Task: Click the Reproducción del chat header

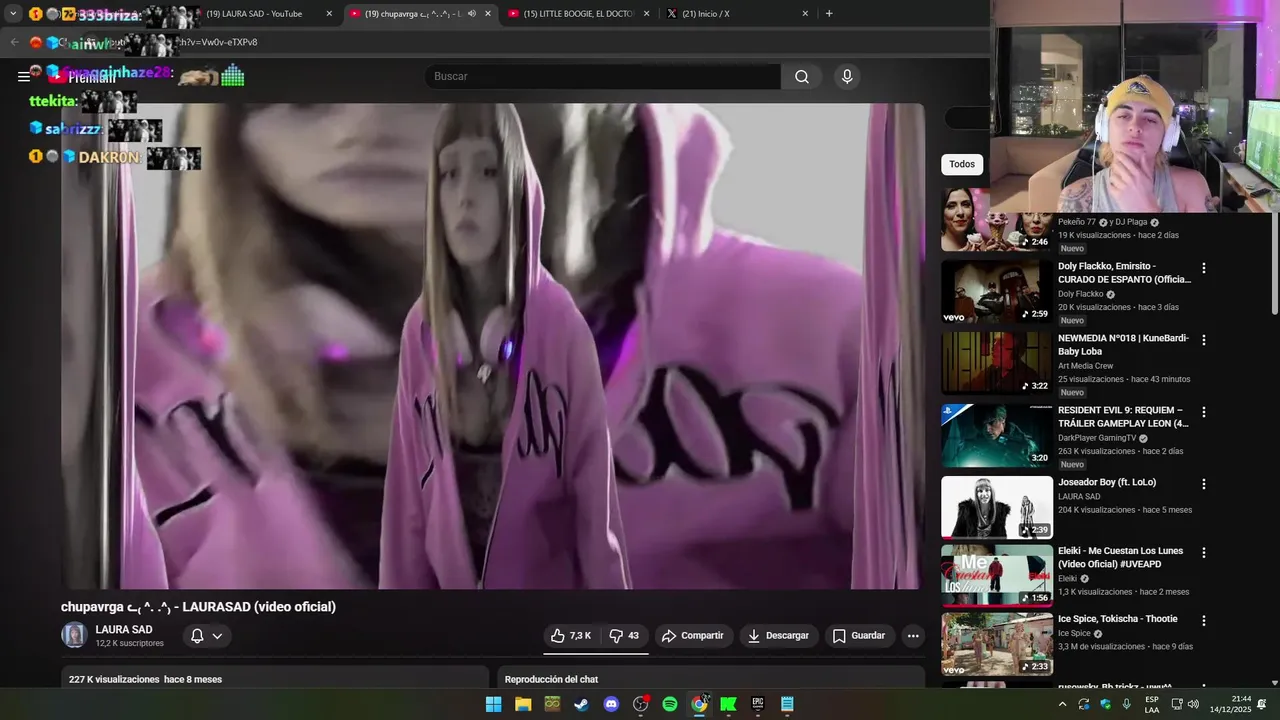Action: coord(551,679)
